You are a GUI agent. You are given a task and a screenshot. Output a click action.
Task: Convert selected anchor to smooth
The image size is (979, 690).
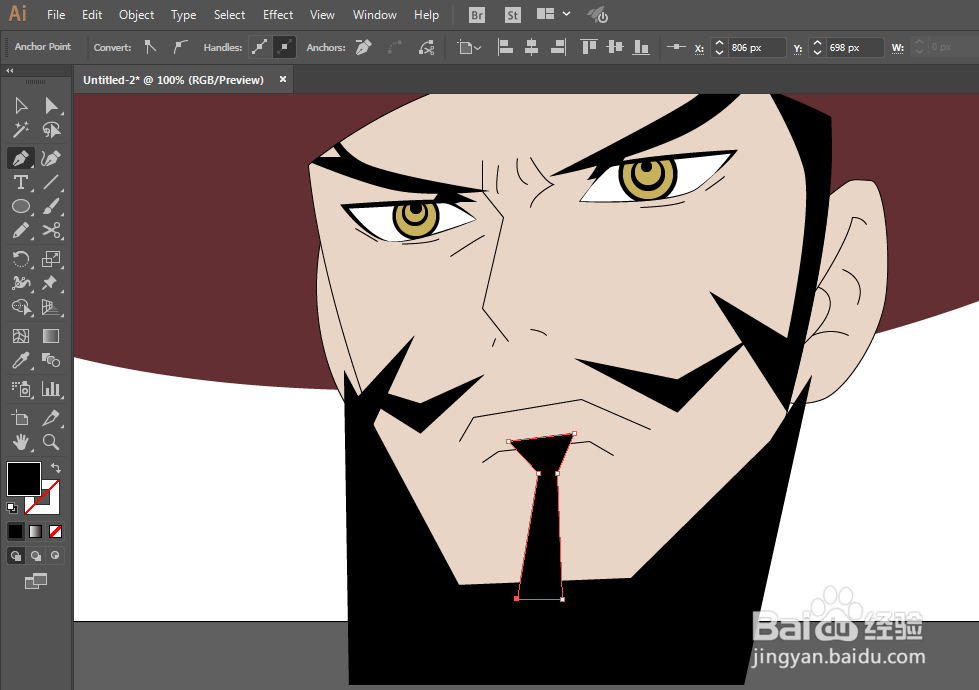(180, 47)
